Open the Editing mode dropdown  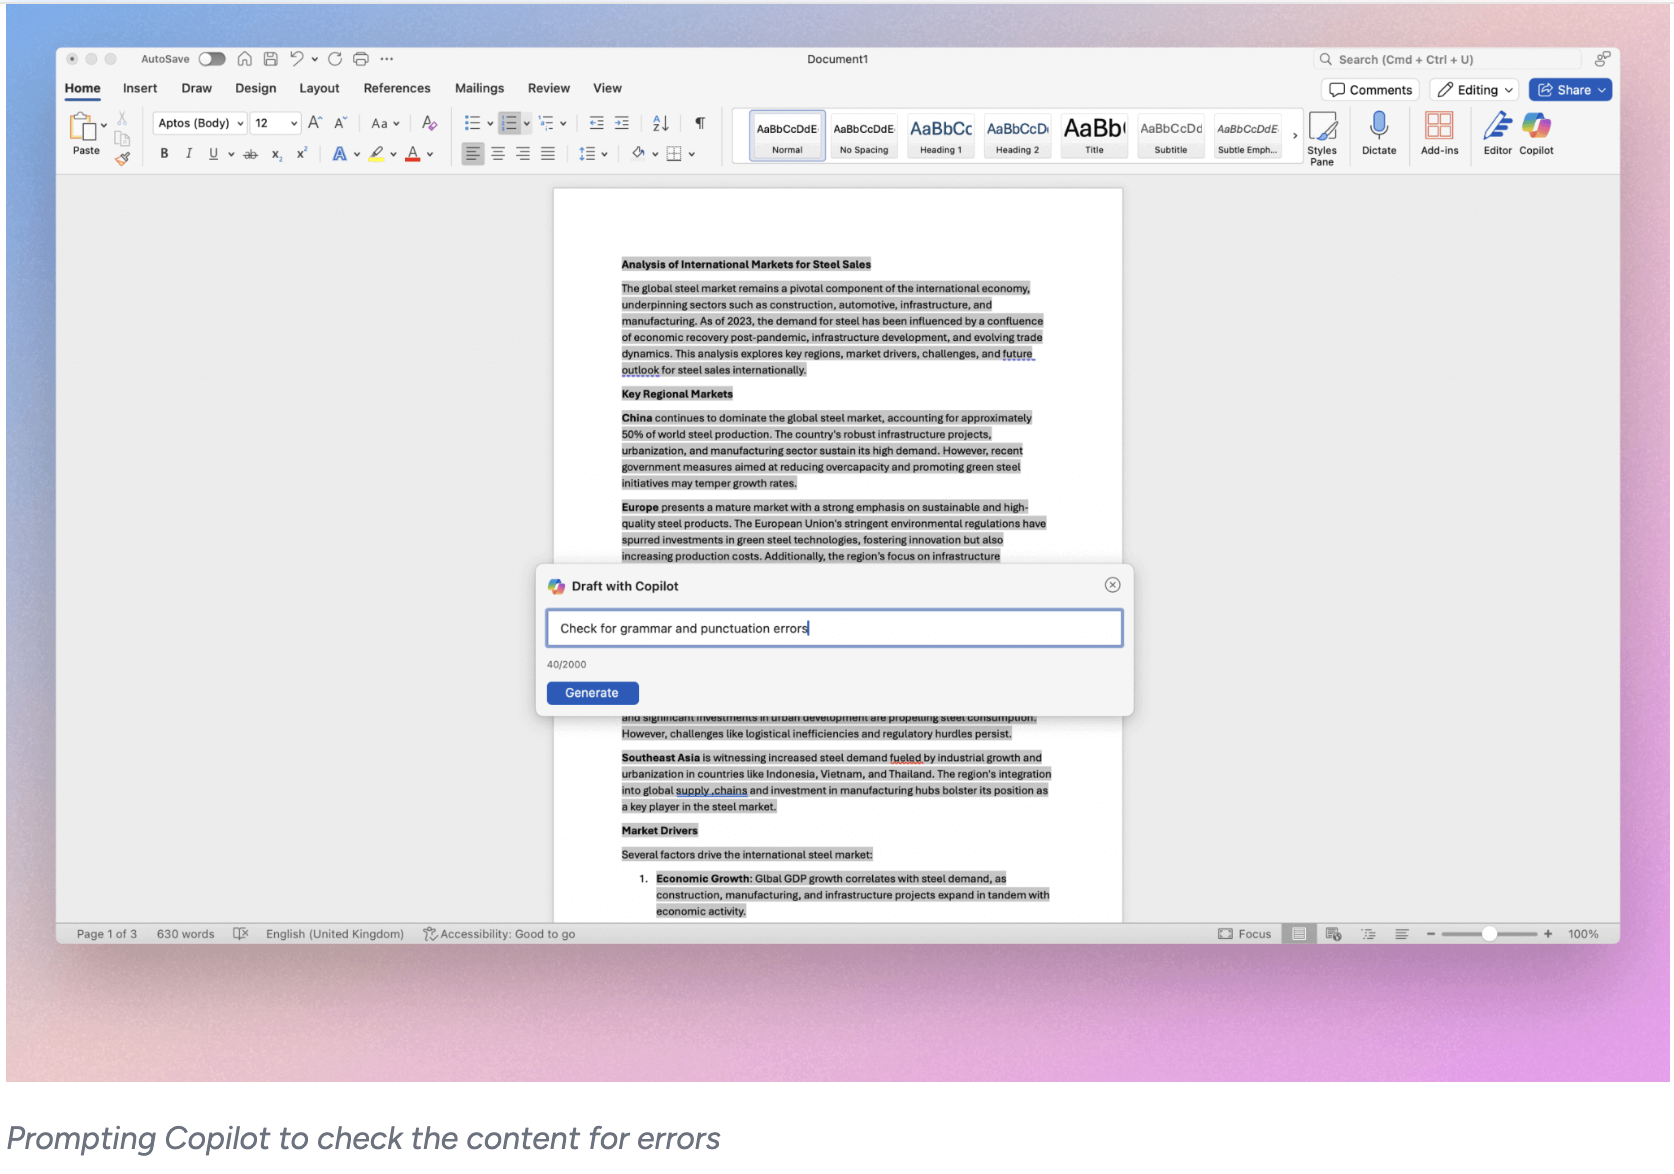(x=1473, y=89)
